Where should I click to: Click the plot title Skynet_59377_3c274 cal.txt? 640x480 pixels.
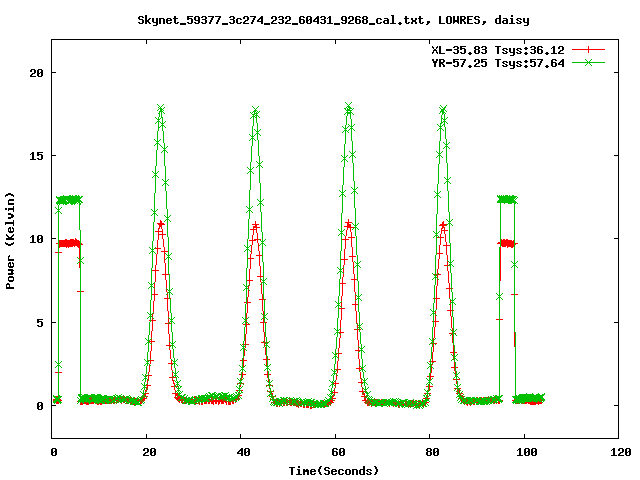(x=333, y=20)
